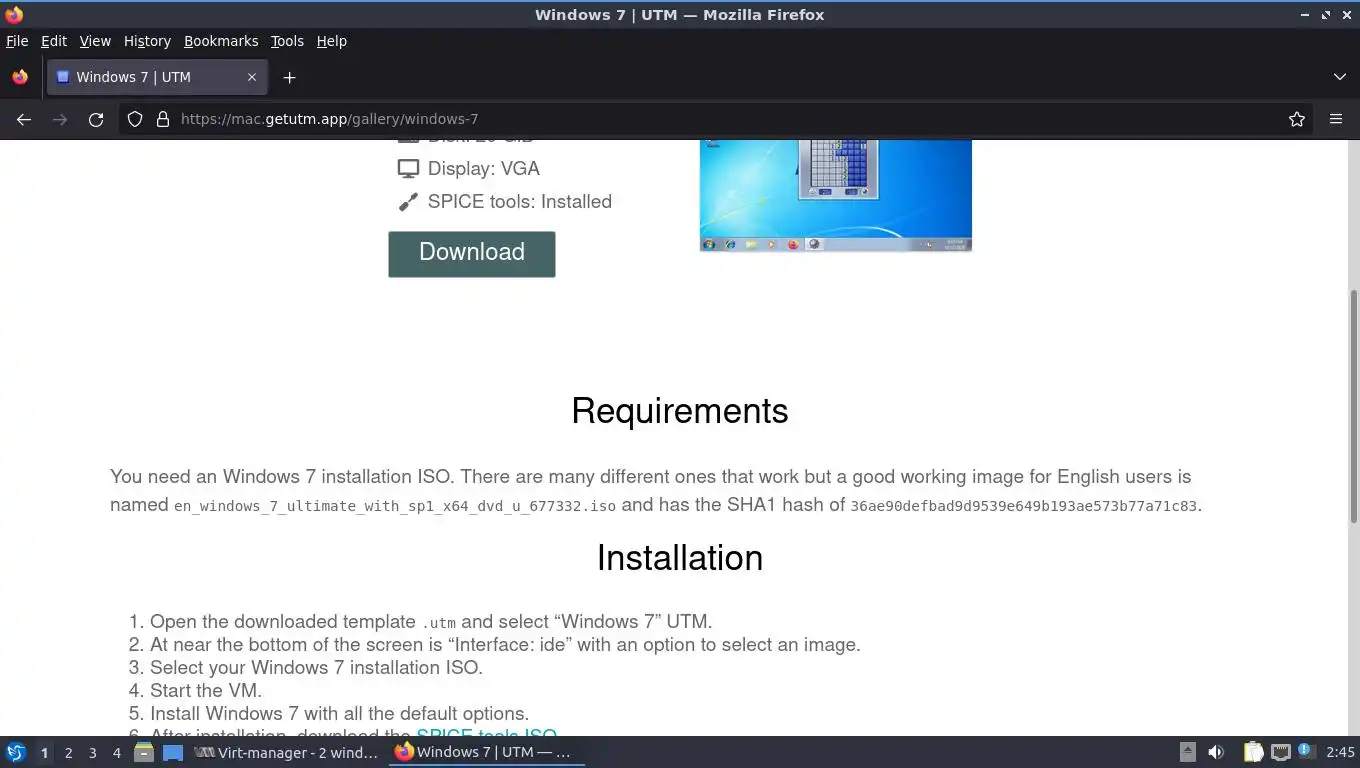Screen dimensions: 1360x768
Task: Click the tracking protection shield icon
Action: coord(135,119)
